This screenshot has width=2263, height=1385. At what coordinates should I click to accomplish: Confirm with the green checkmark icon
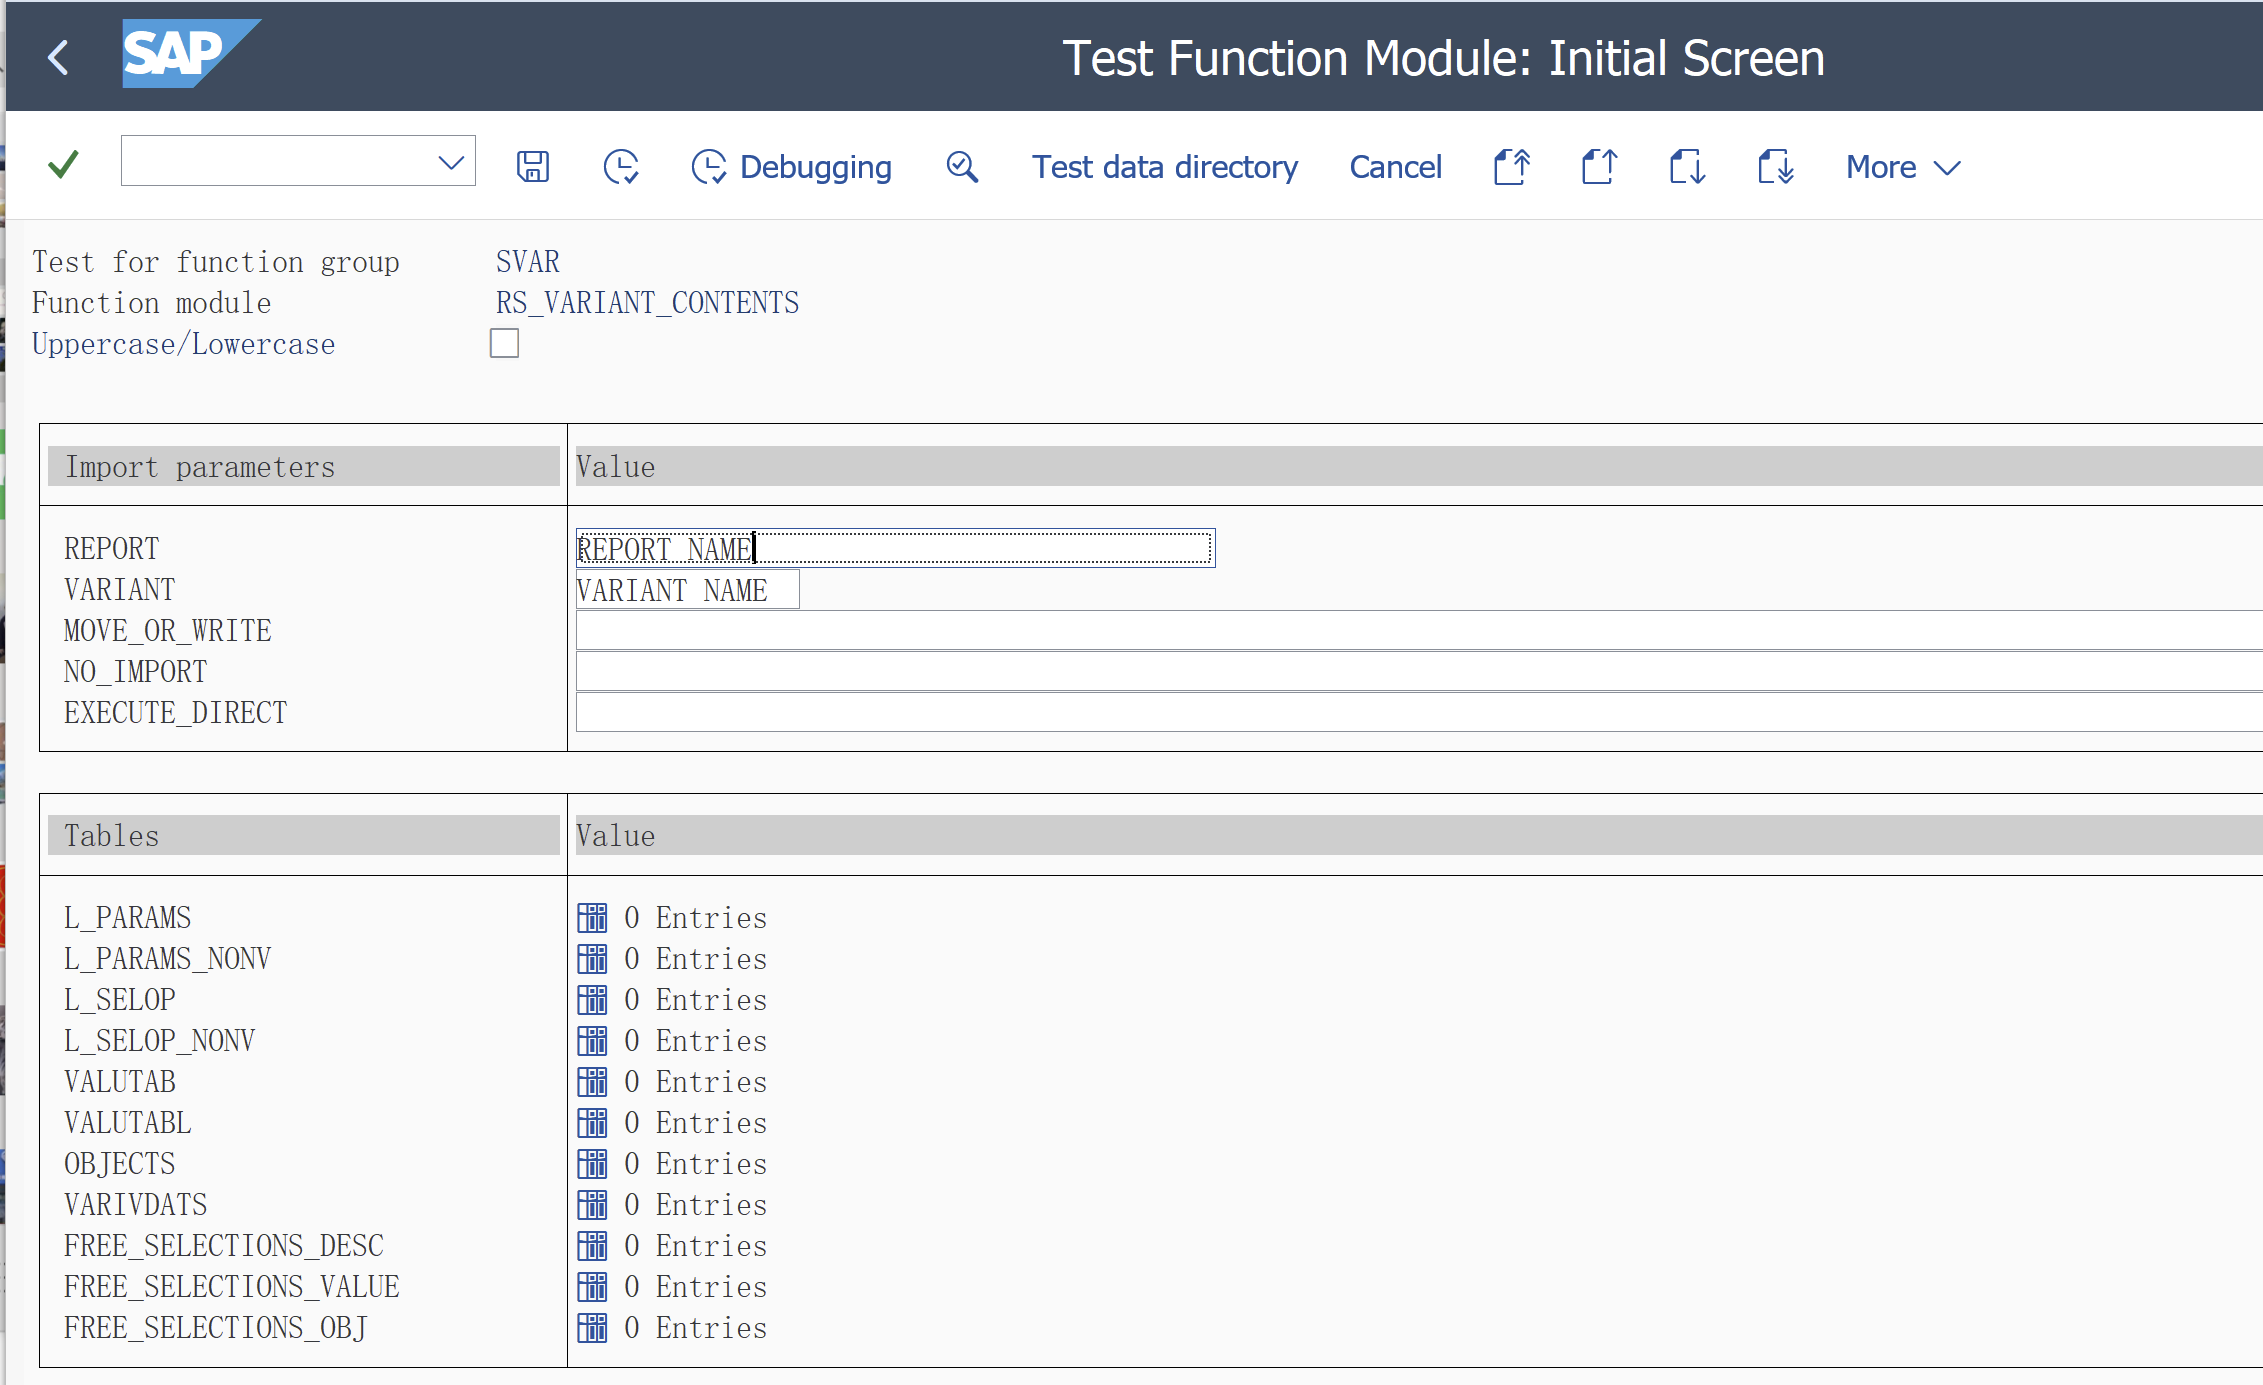click(x=63, y=165)
